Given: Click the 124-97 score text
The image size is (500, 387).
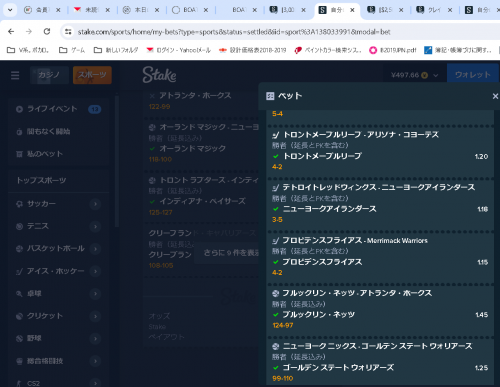Looking at the screenshot, I should pos(283,325).
